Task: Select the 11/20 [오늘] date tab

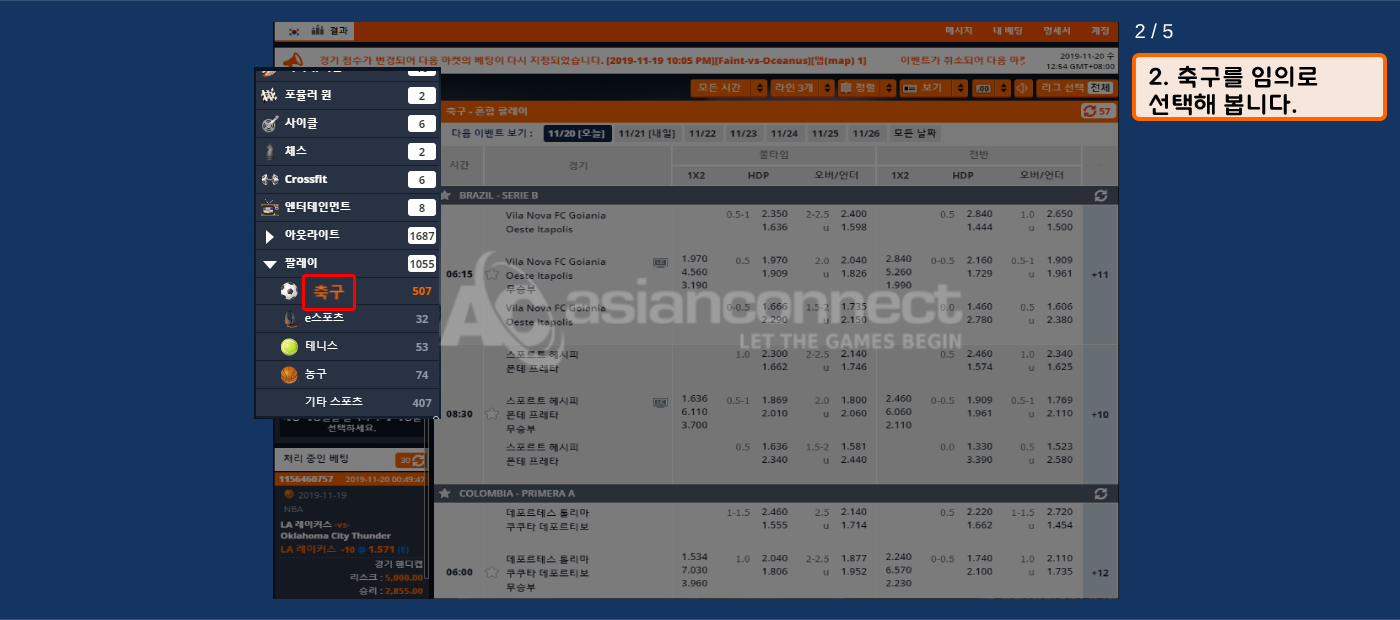Action: [577, 133]
